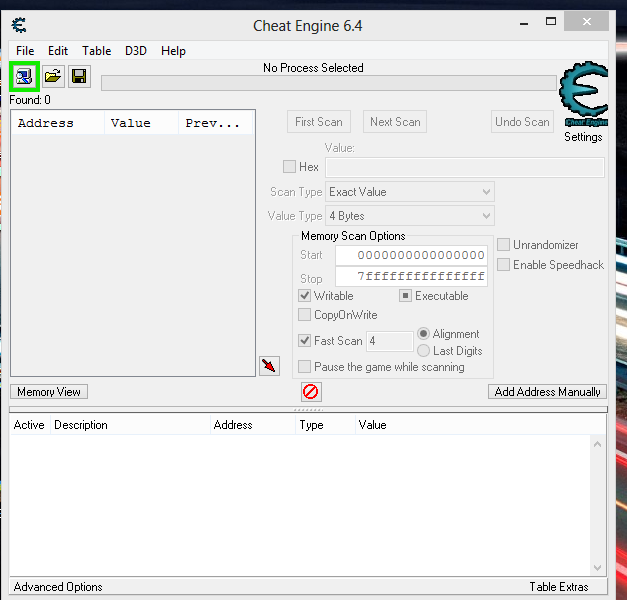This screenshot has width=627, height=600.
Task: Toggle the Executable checkbox
Action: pyautogui.click(x=405, y=296)
